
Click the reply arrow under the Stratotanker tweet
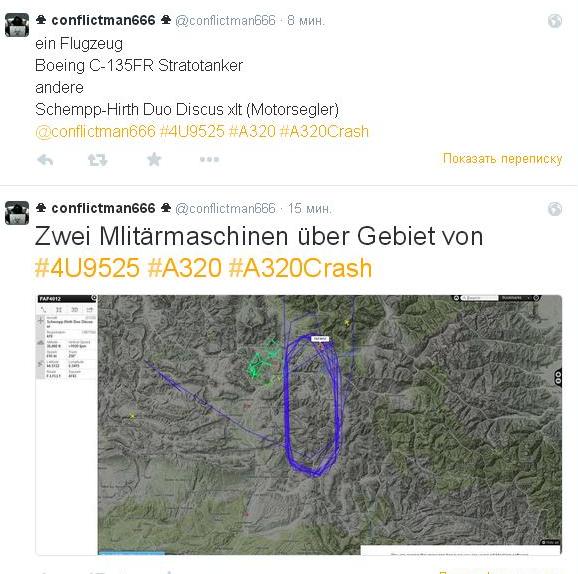click(45, 160)
